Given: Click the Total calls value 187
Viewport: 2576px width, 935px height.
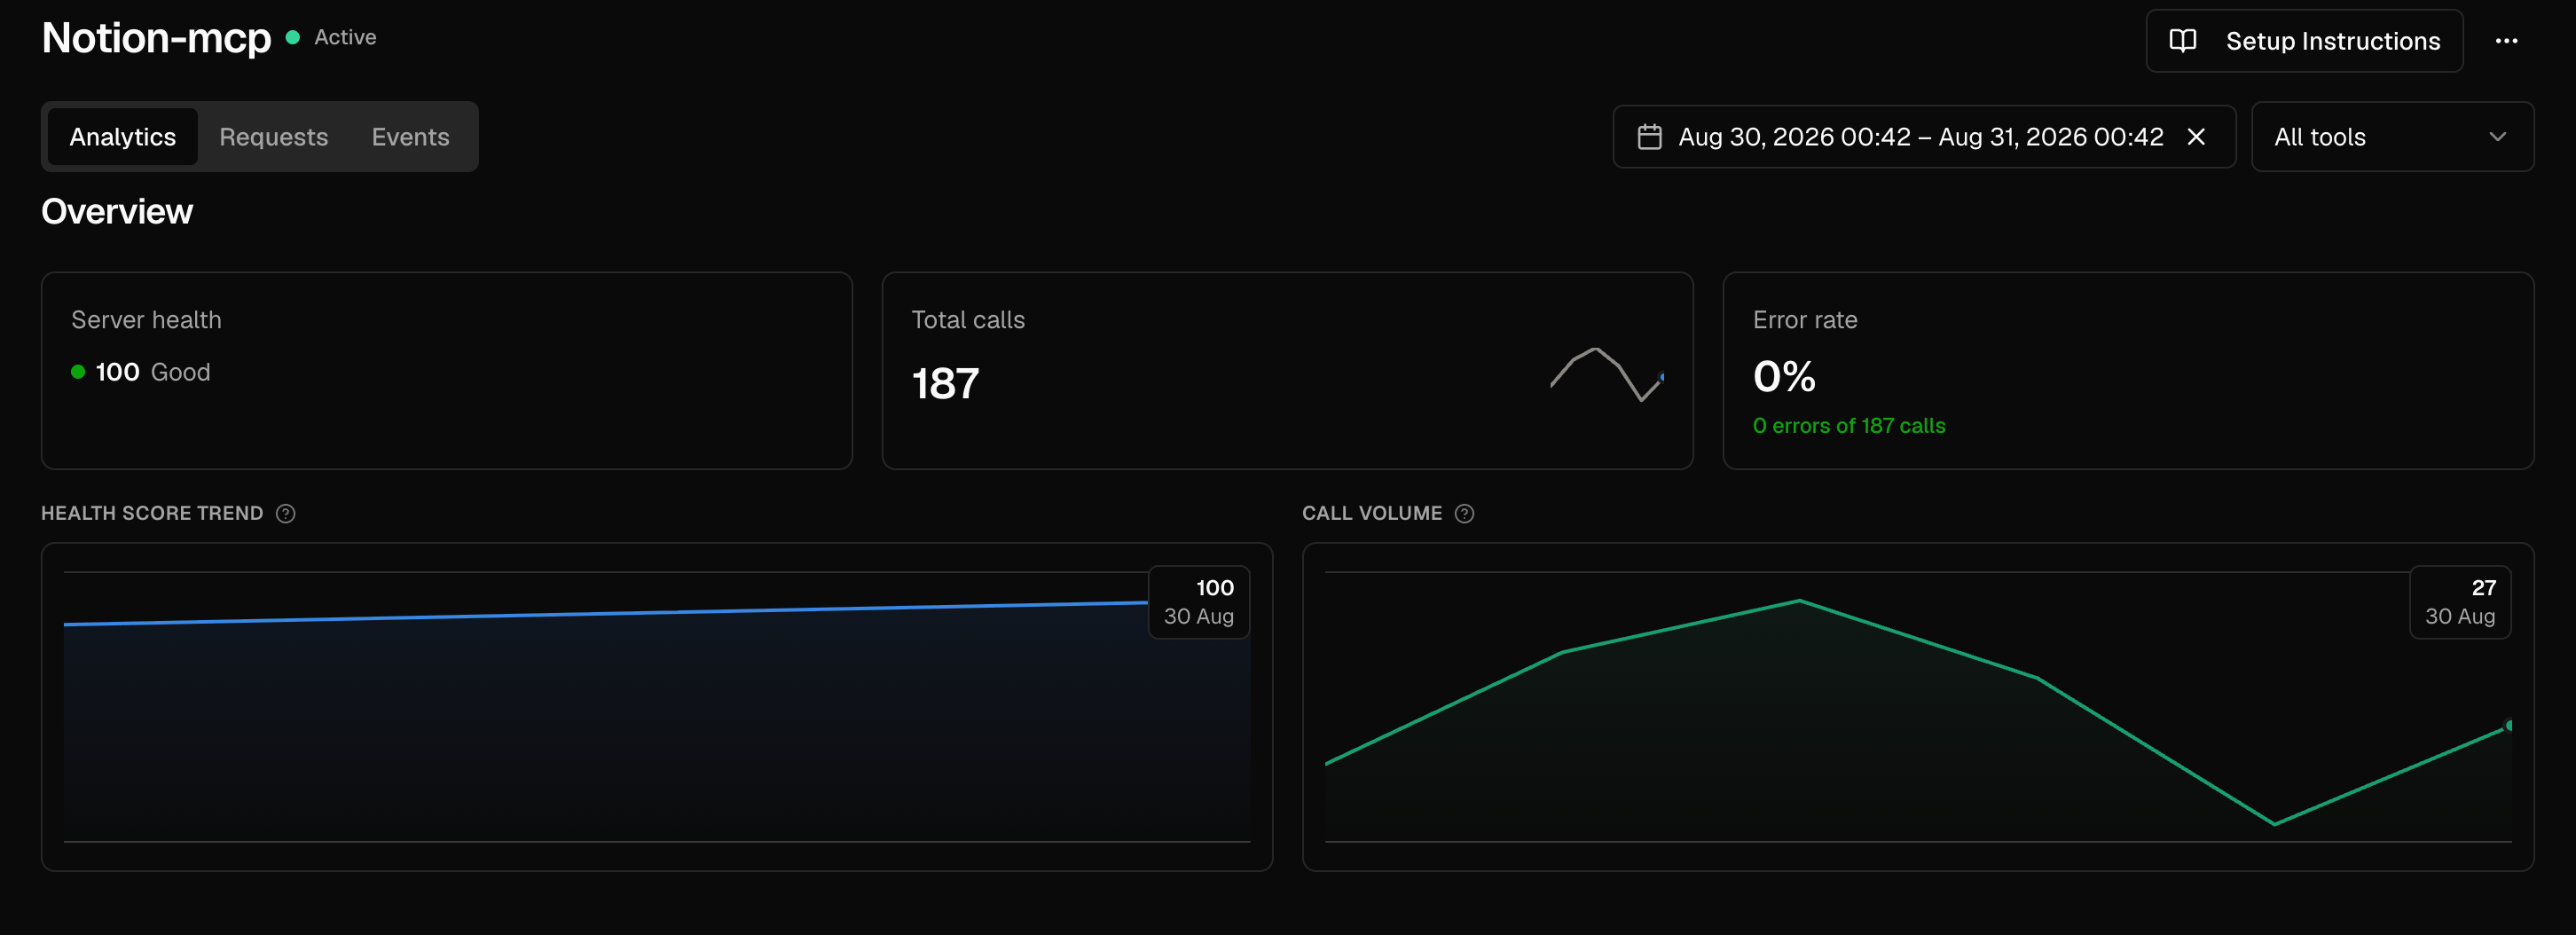Looking at the screenshot, I should coord(945,384).
